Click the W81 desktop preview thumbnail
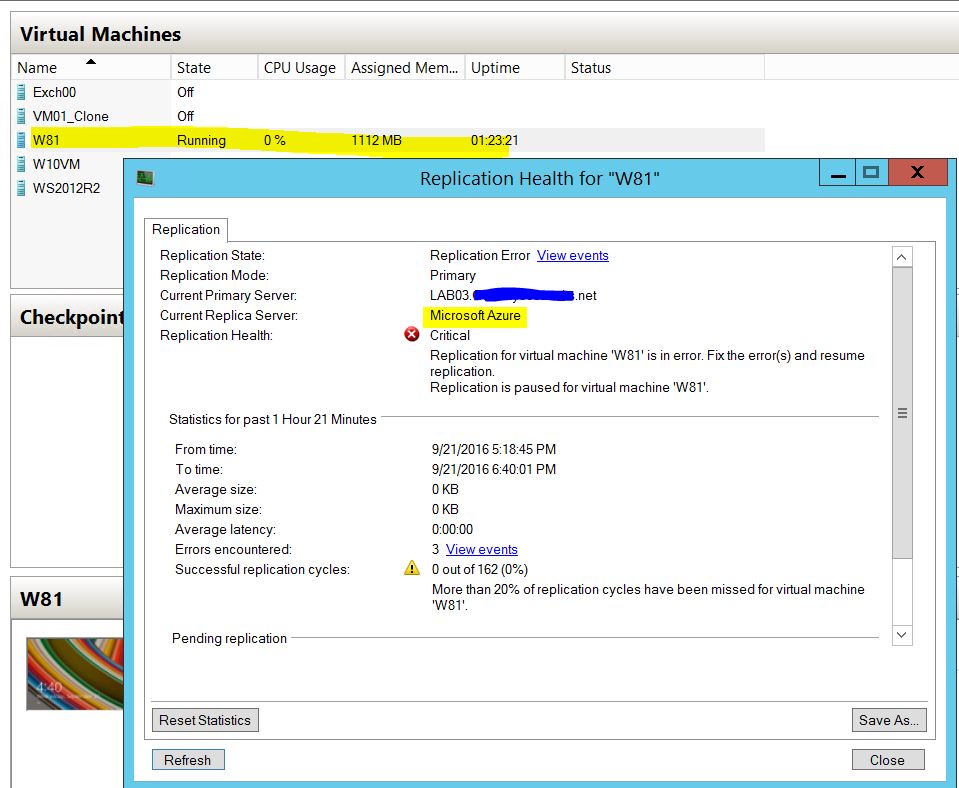This screenshot has width=959, height=788. coord(75,673)
